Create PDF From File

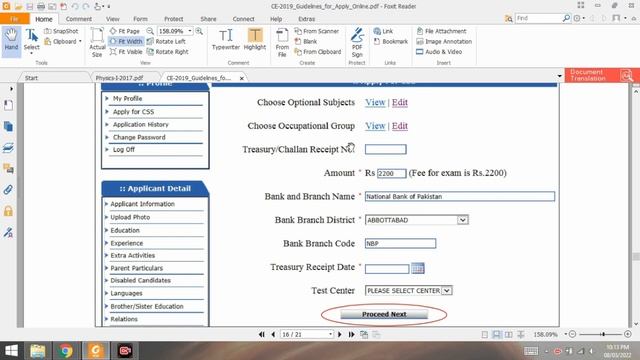click(282, 42)
